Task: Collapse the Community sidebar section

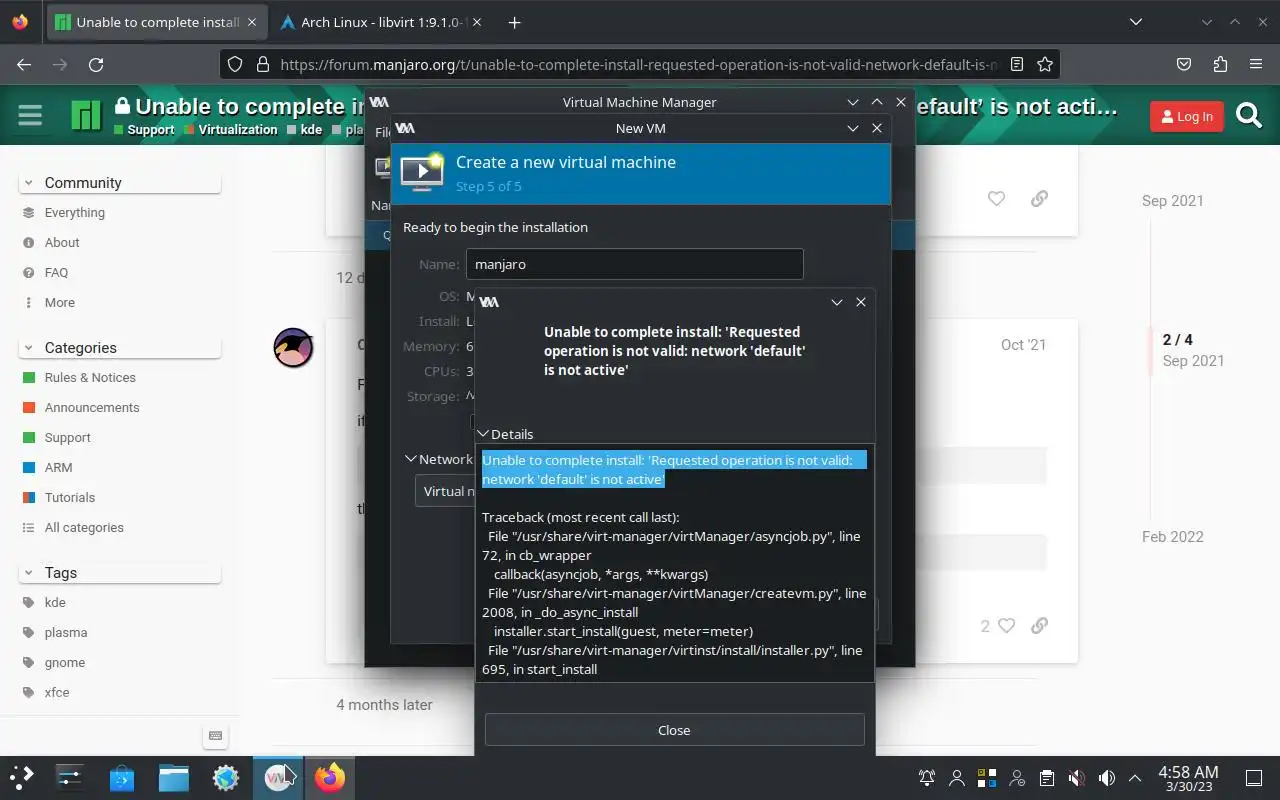Action: [120, 182]
